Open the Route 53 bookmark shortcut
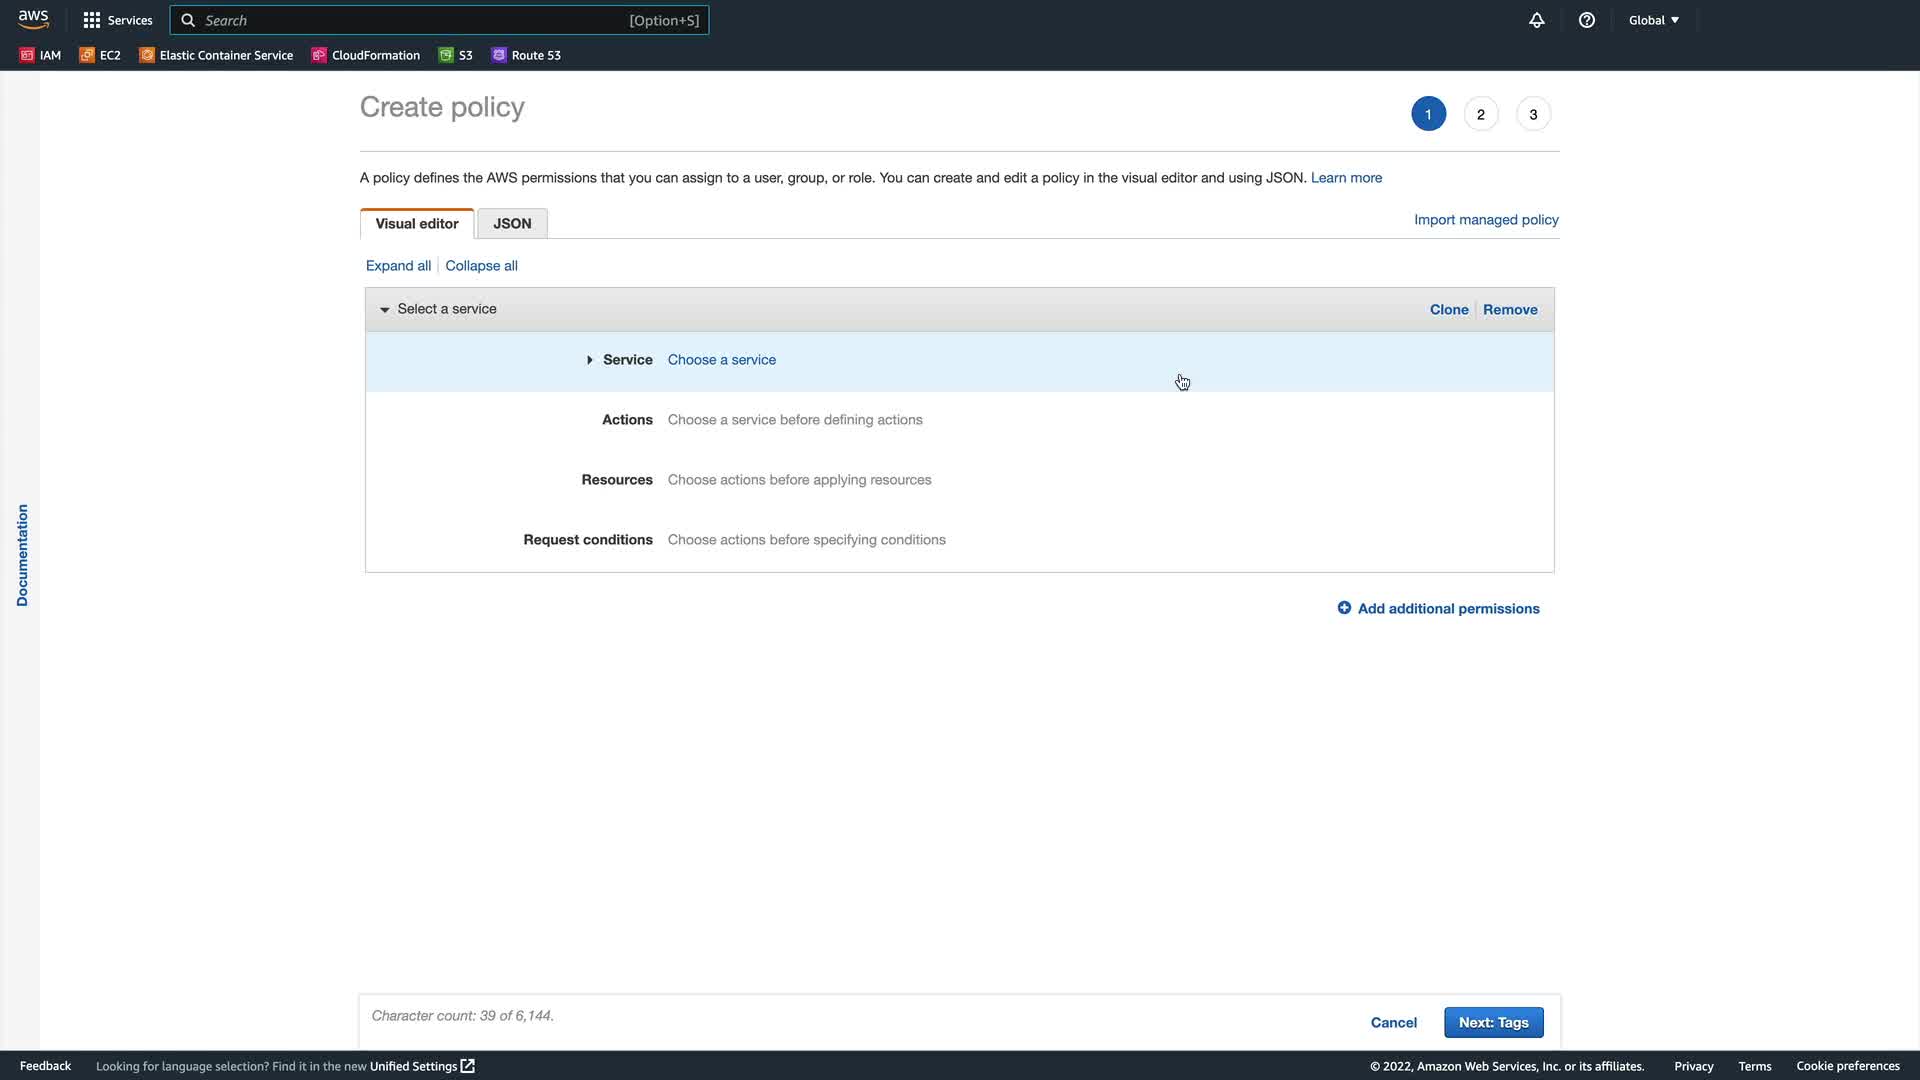 pyautogui.click(x=526, y=55)
